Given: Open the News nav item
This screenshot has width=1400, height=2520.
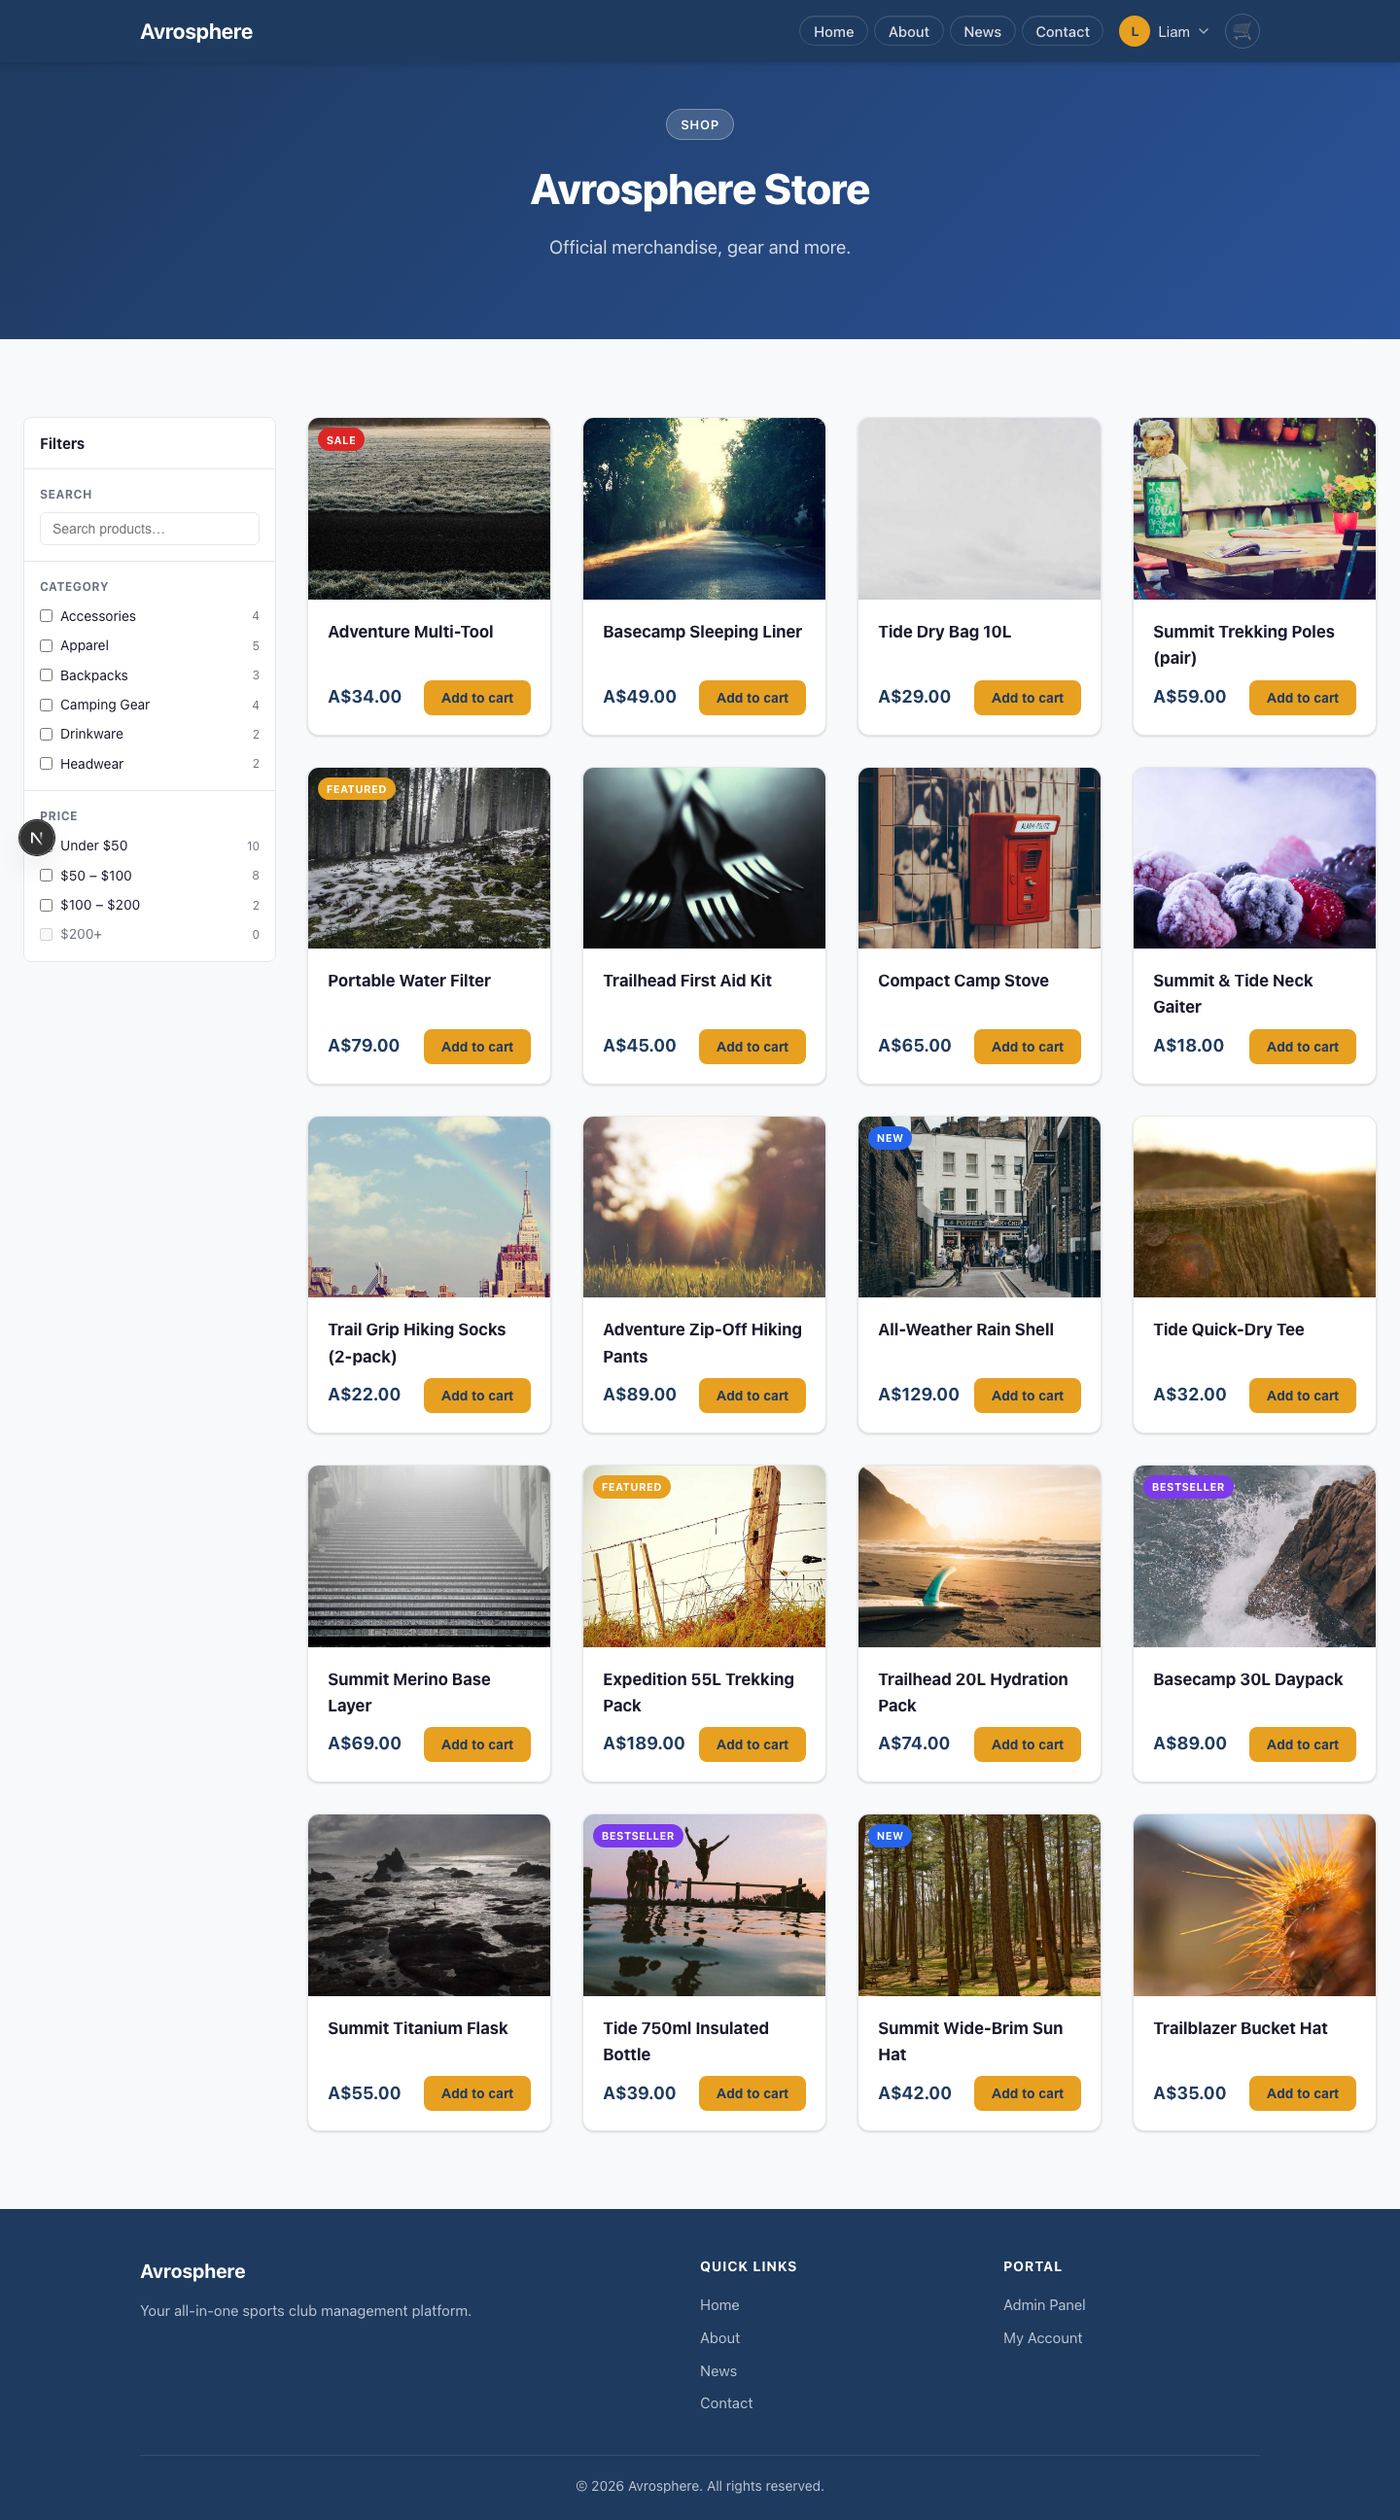Looking at the screenshot, I should (982, 32).
